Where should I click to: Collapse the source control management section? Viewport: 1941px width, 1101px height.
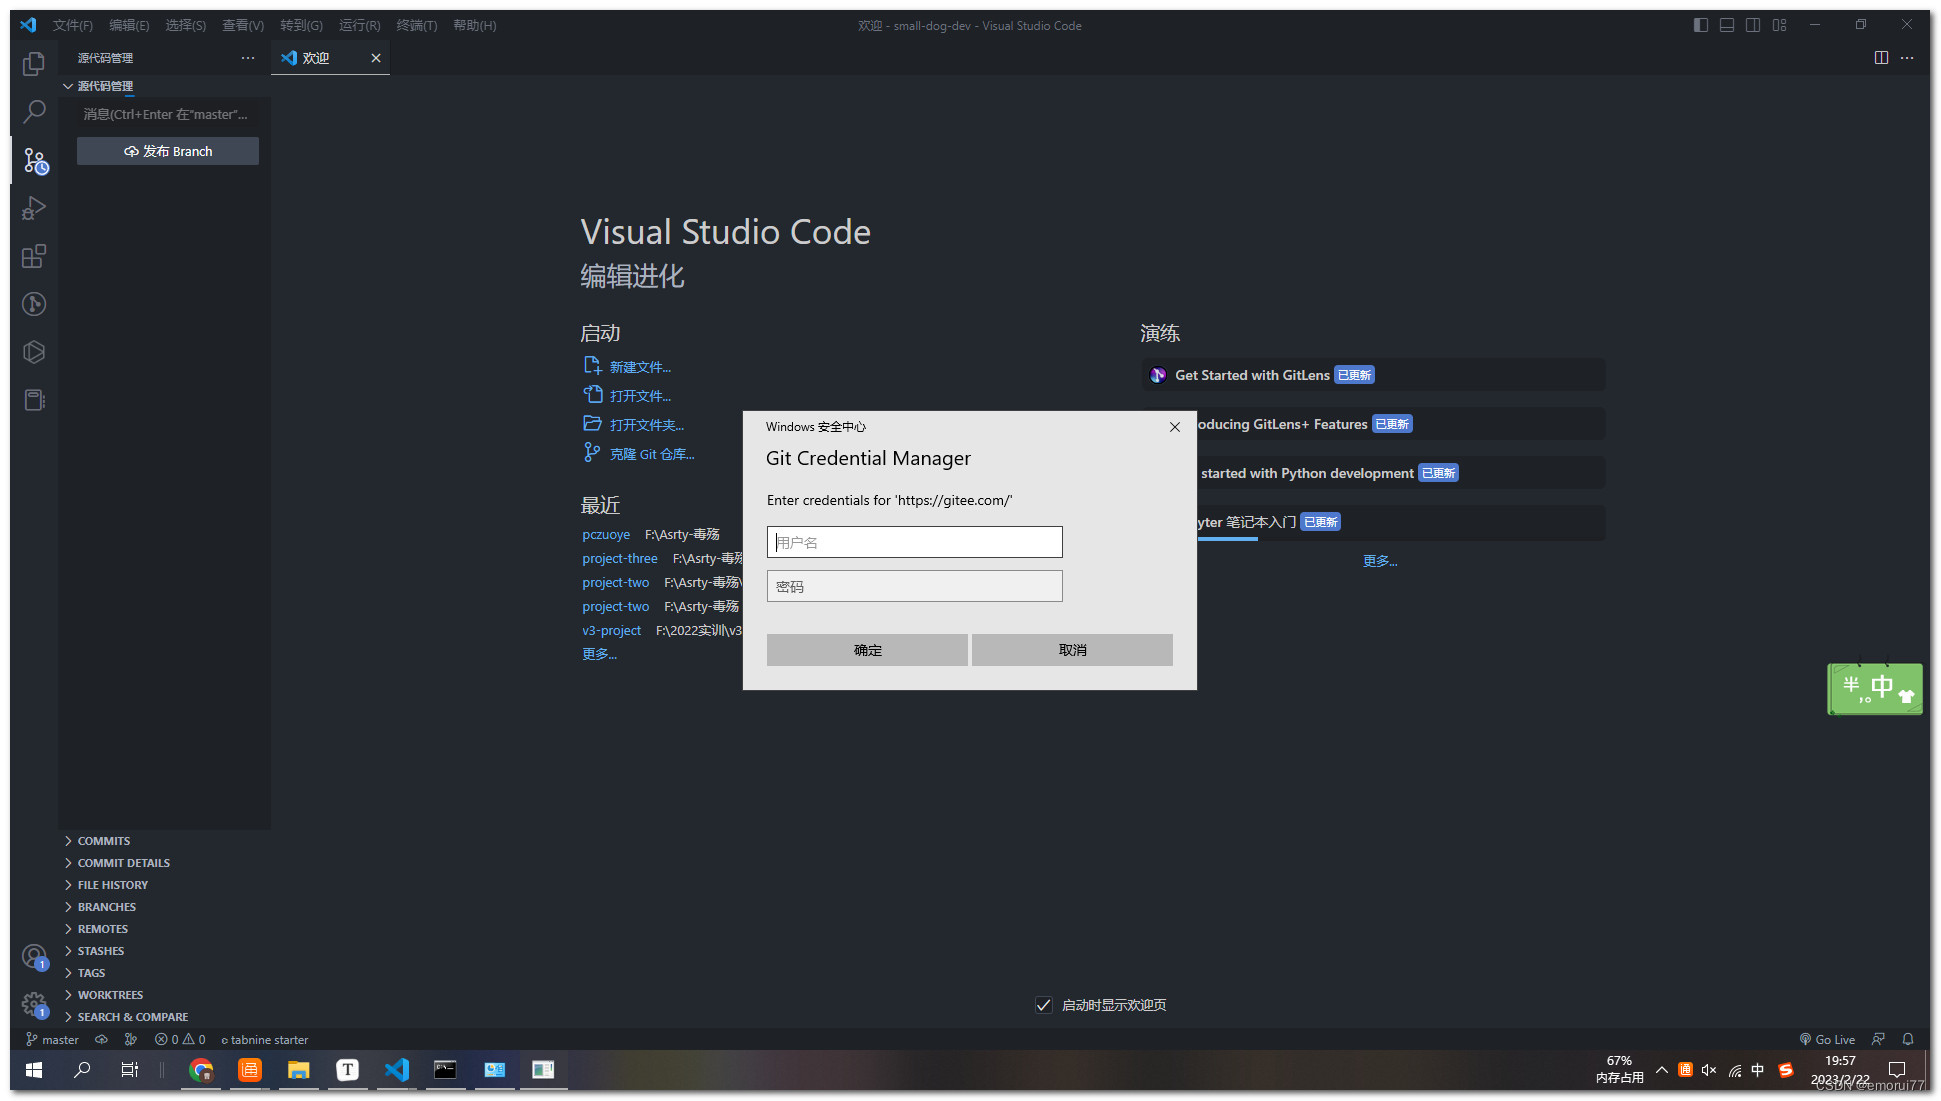[105, 86]
